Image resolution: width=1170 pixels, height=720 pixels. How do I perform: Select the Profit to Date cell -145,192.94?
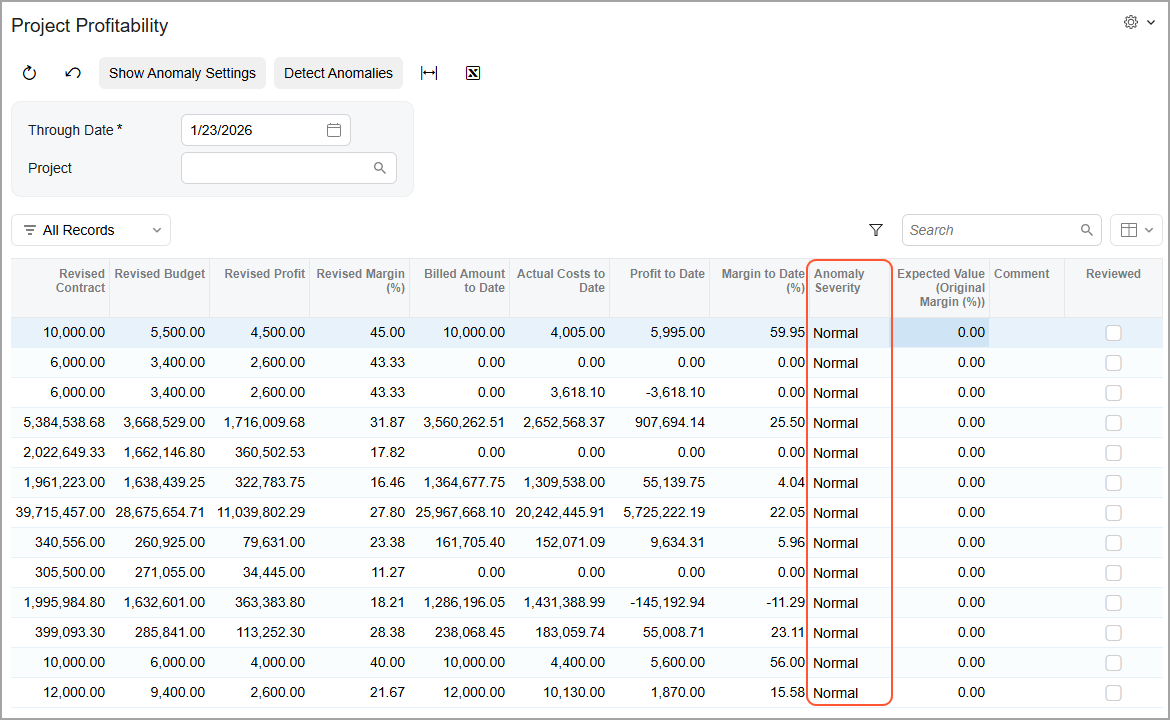pos(660,602)
